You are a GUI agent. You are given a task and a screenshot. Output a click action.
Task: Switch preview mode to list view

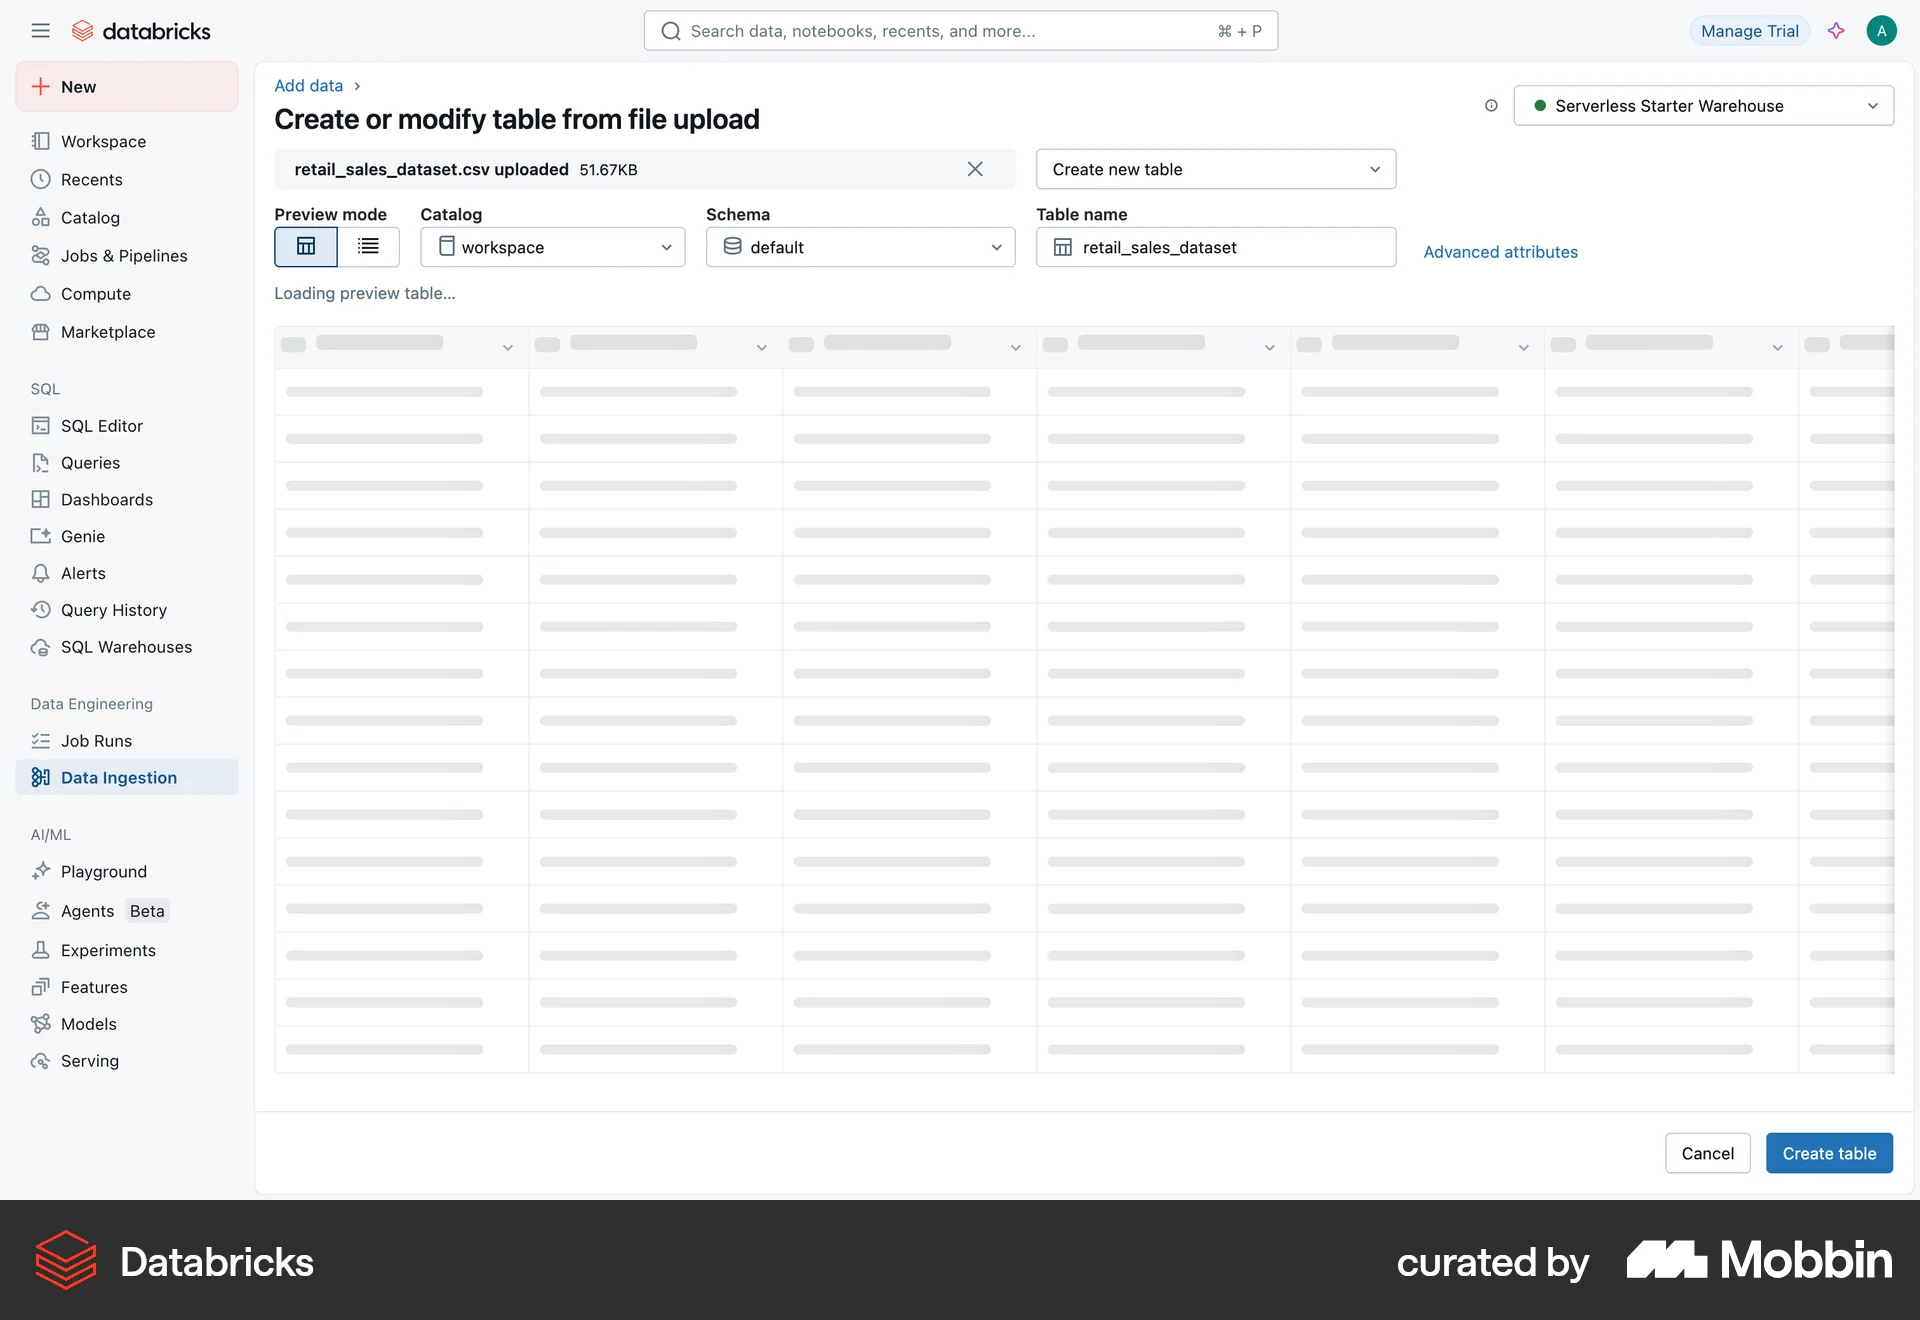(x=368, y=247)
